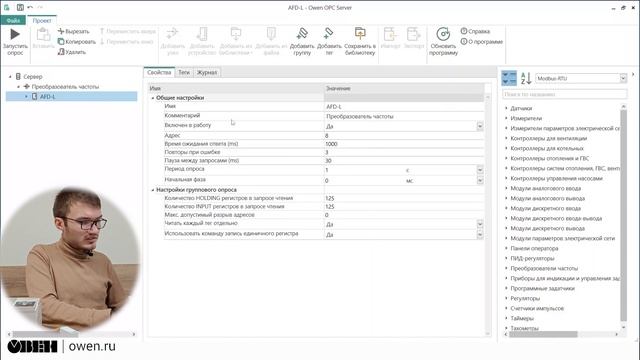
Task: Expand Таймеры library category
Action: pos(506,318)
